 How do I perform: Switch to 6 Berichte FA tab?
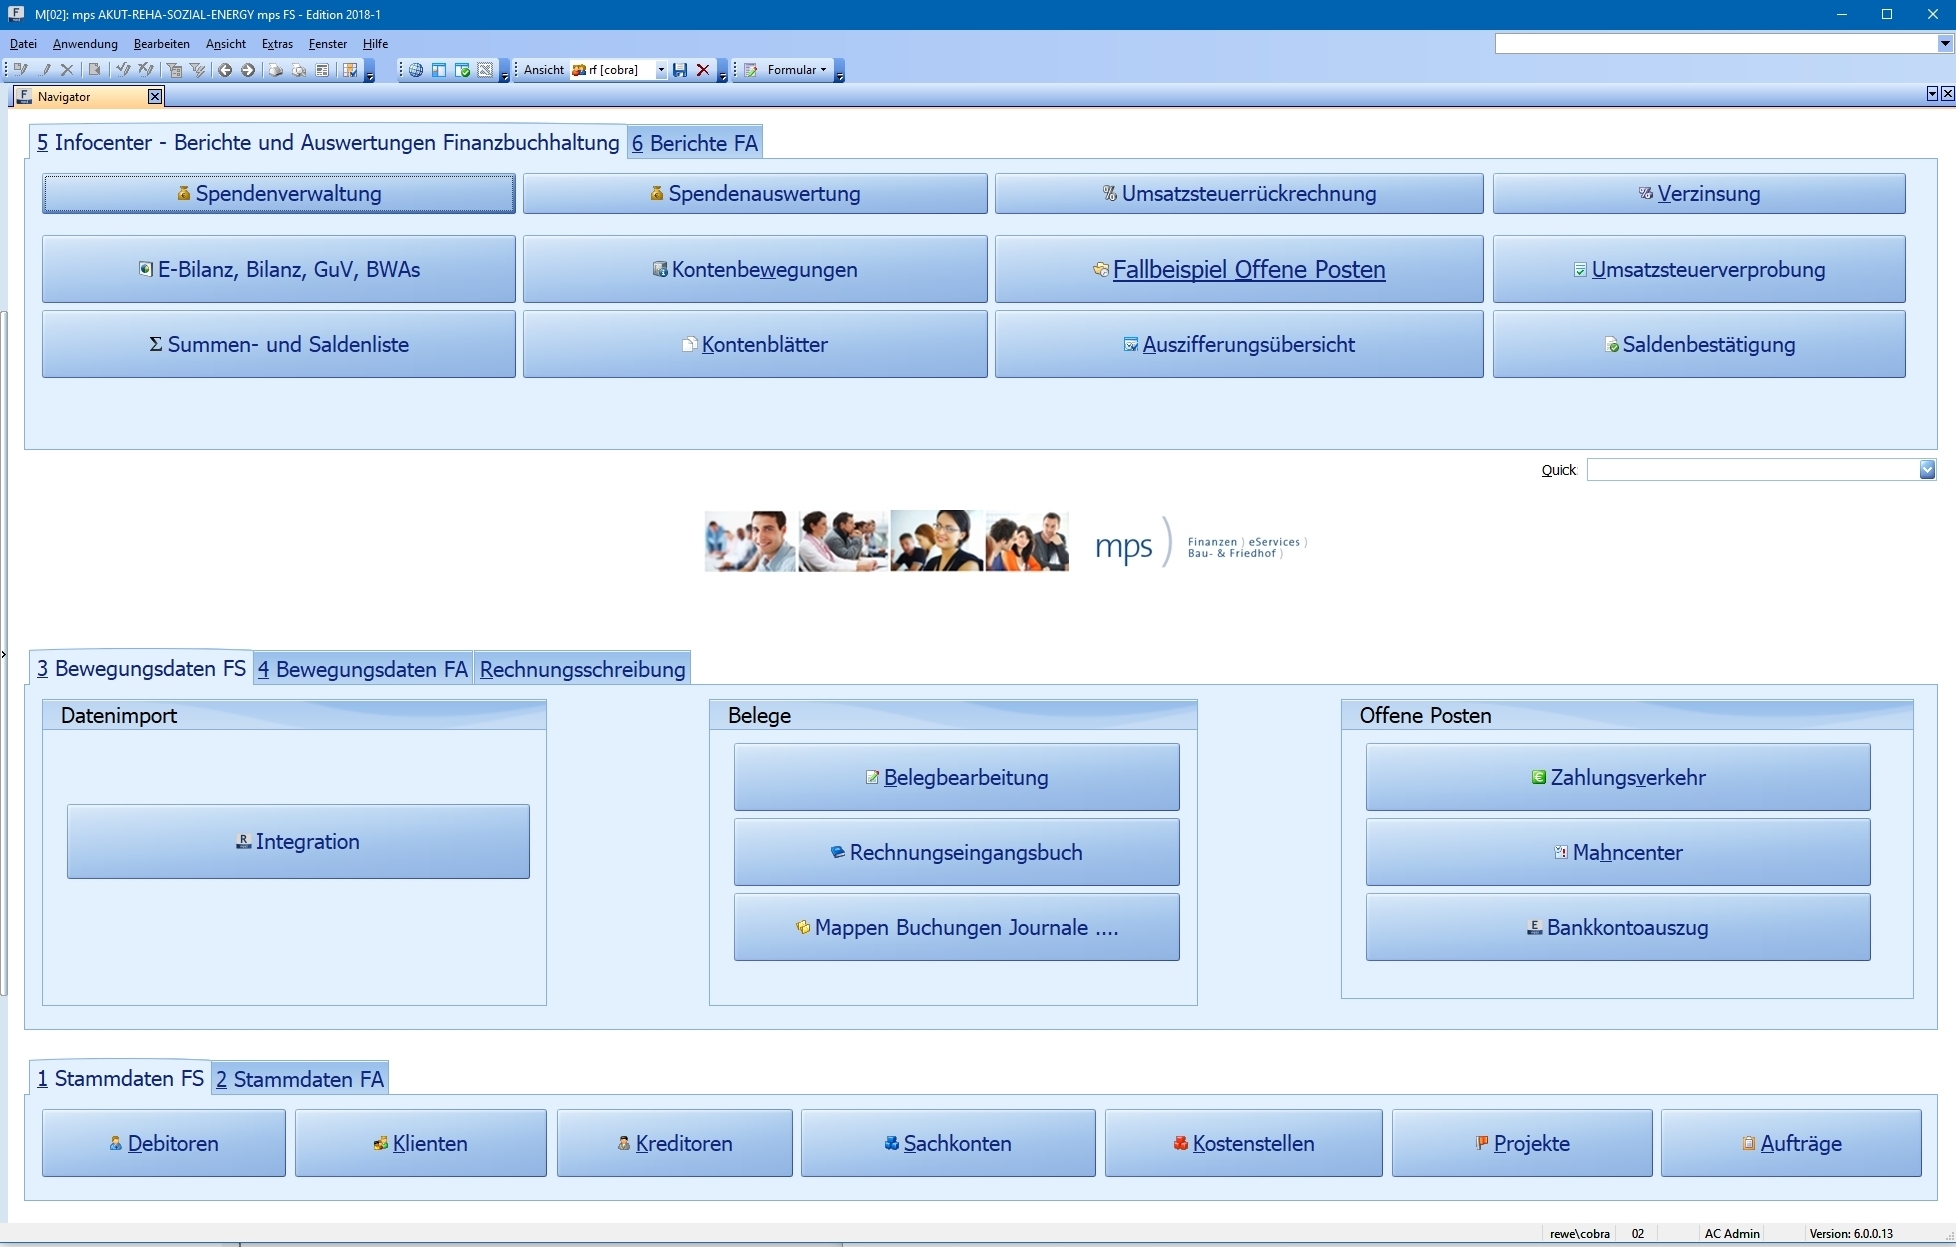695,143
